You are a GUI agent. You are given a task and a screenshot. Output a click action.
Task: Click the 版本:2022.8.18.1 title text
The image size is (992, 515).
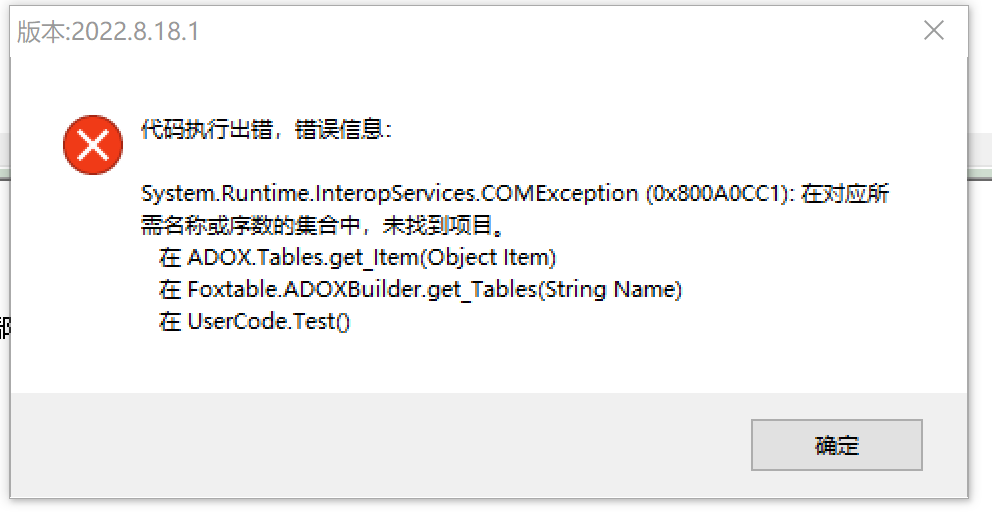[x=108, y=32]
